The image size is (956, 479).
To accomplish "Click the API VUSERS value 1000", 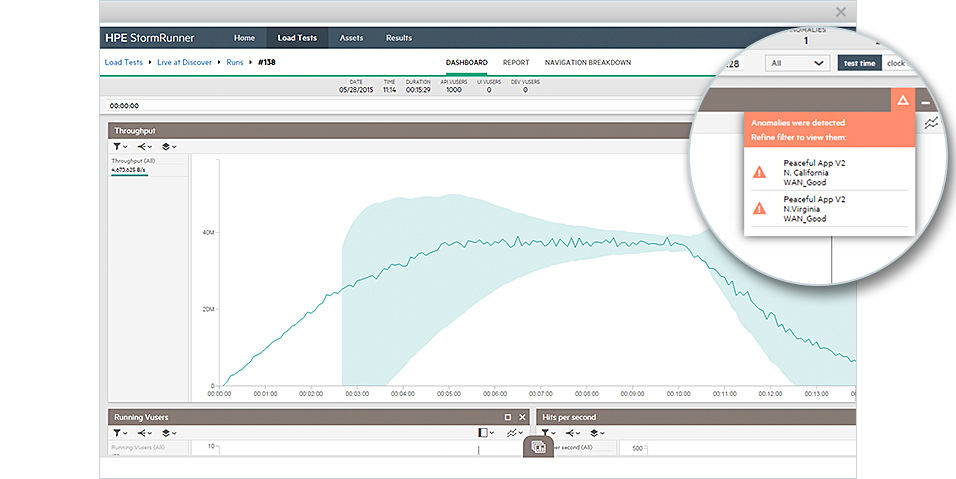I will (454, 90).
